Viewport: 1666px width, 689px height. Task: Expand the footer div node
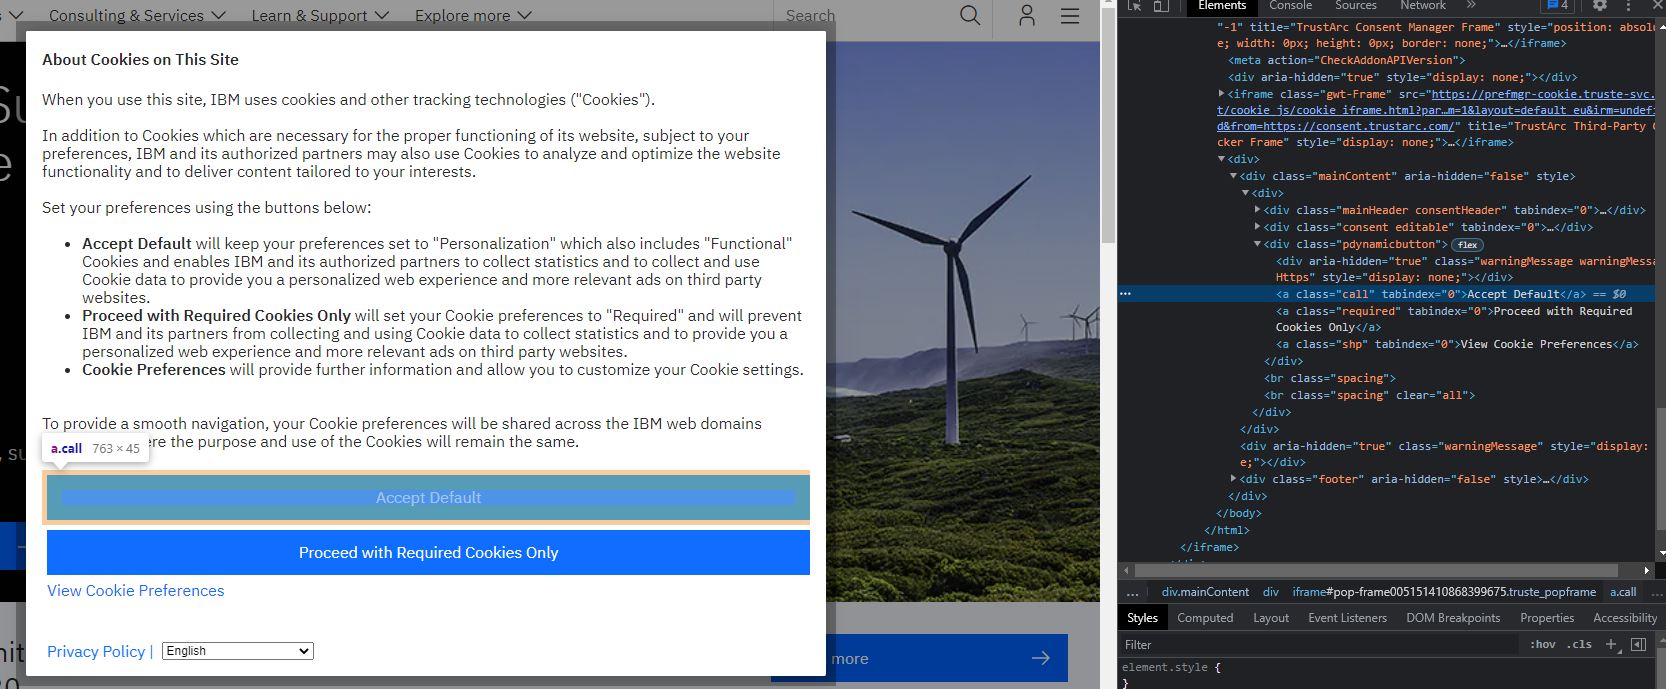click(1234, 479)
